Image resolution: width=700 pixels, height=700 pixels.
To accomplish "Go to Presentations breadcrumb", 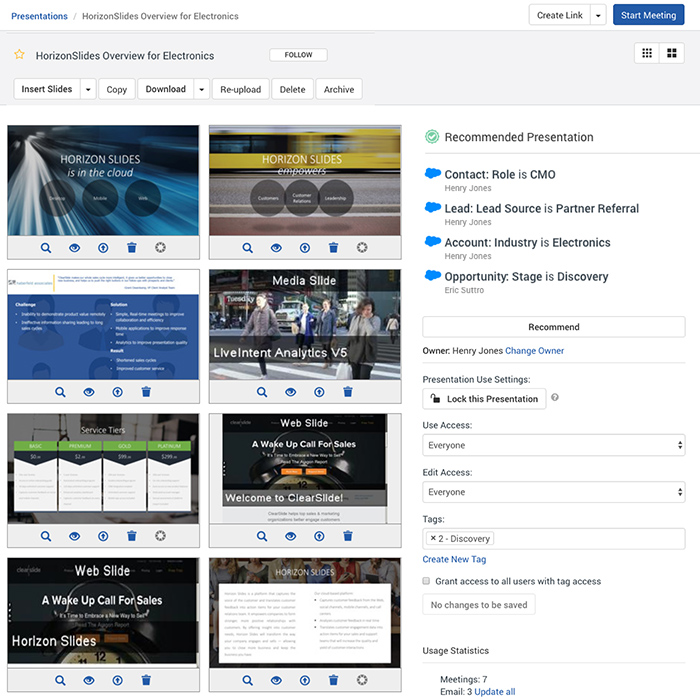I will coord(39,16).
